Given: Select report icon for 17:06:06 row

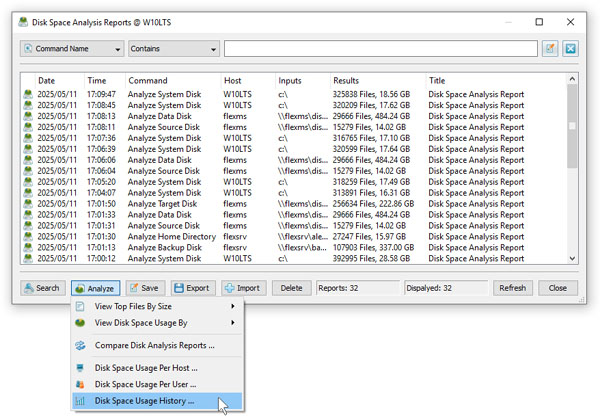Looking at the screenshot, I should coord(28,160).
